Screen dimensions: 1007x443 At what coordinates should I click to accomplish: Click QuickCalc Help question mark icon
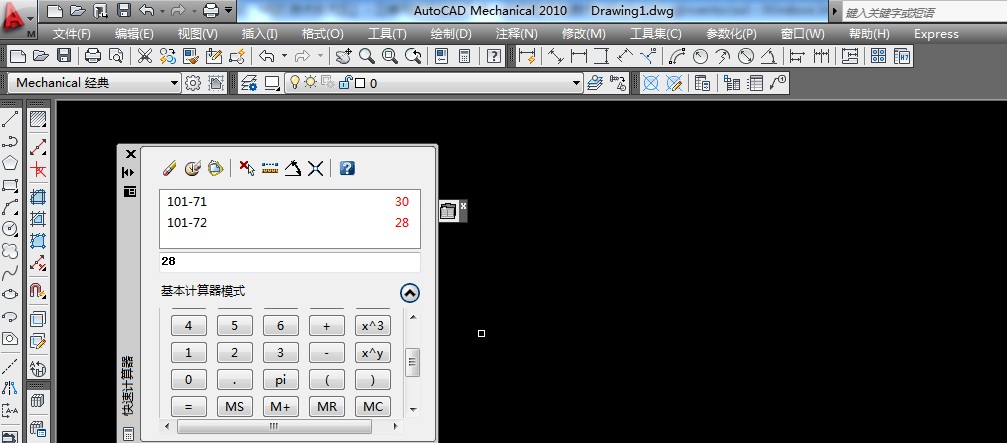[x=347, y=168]
